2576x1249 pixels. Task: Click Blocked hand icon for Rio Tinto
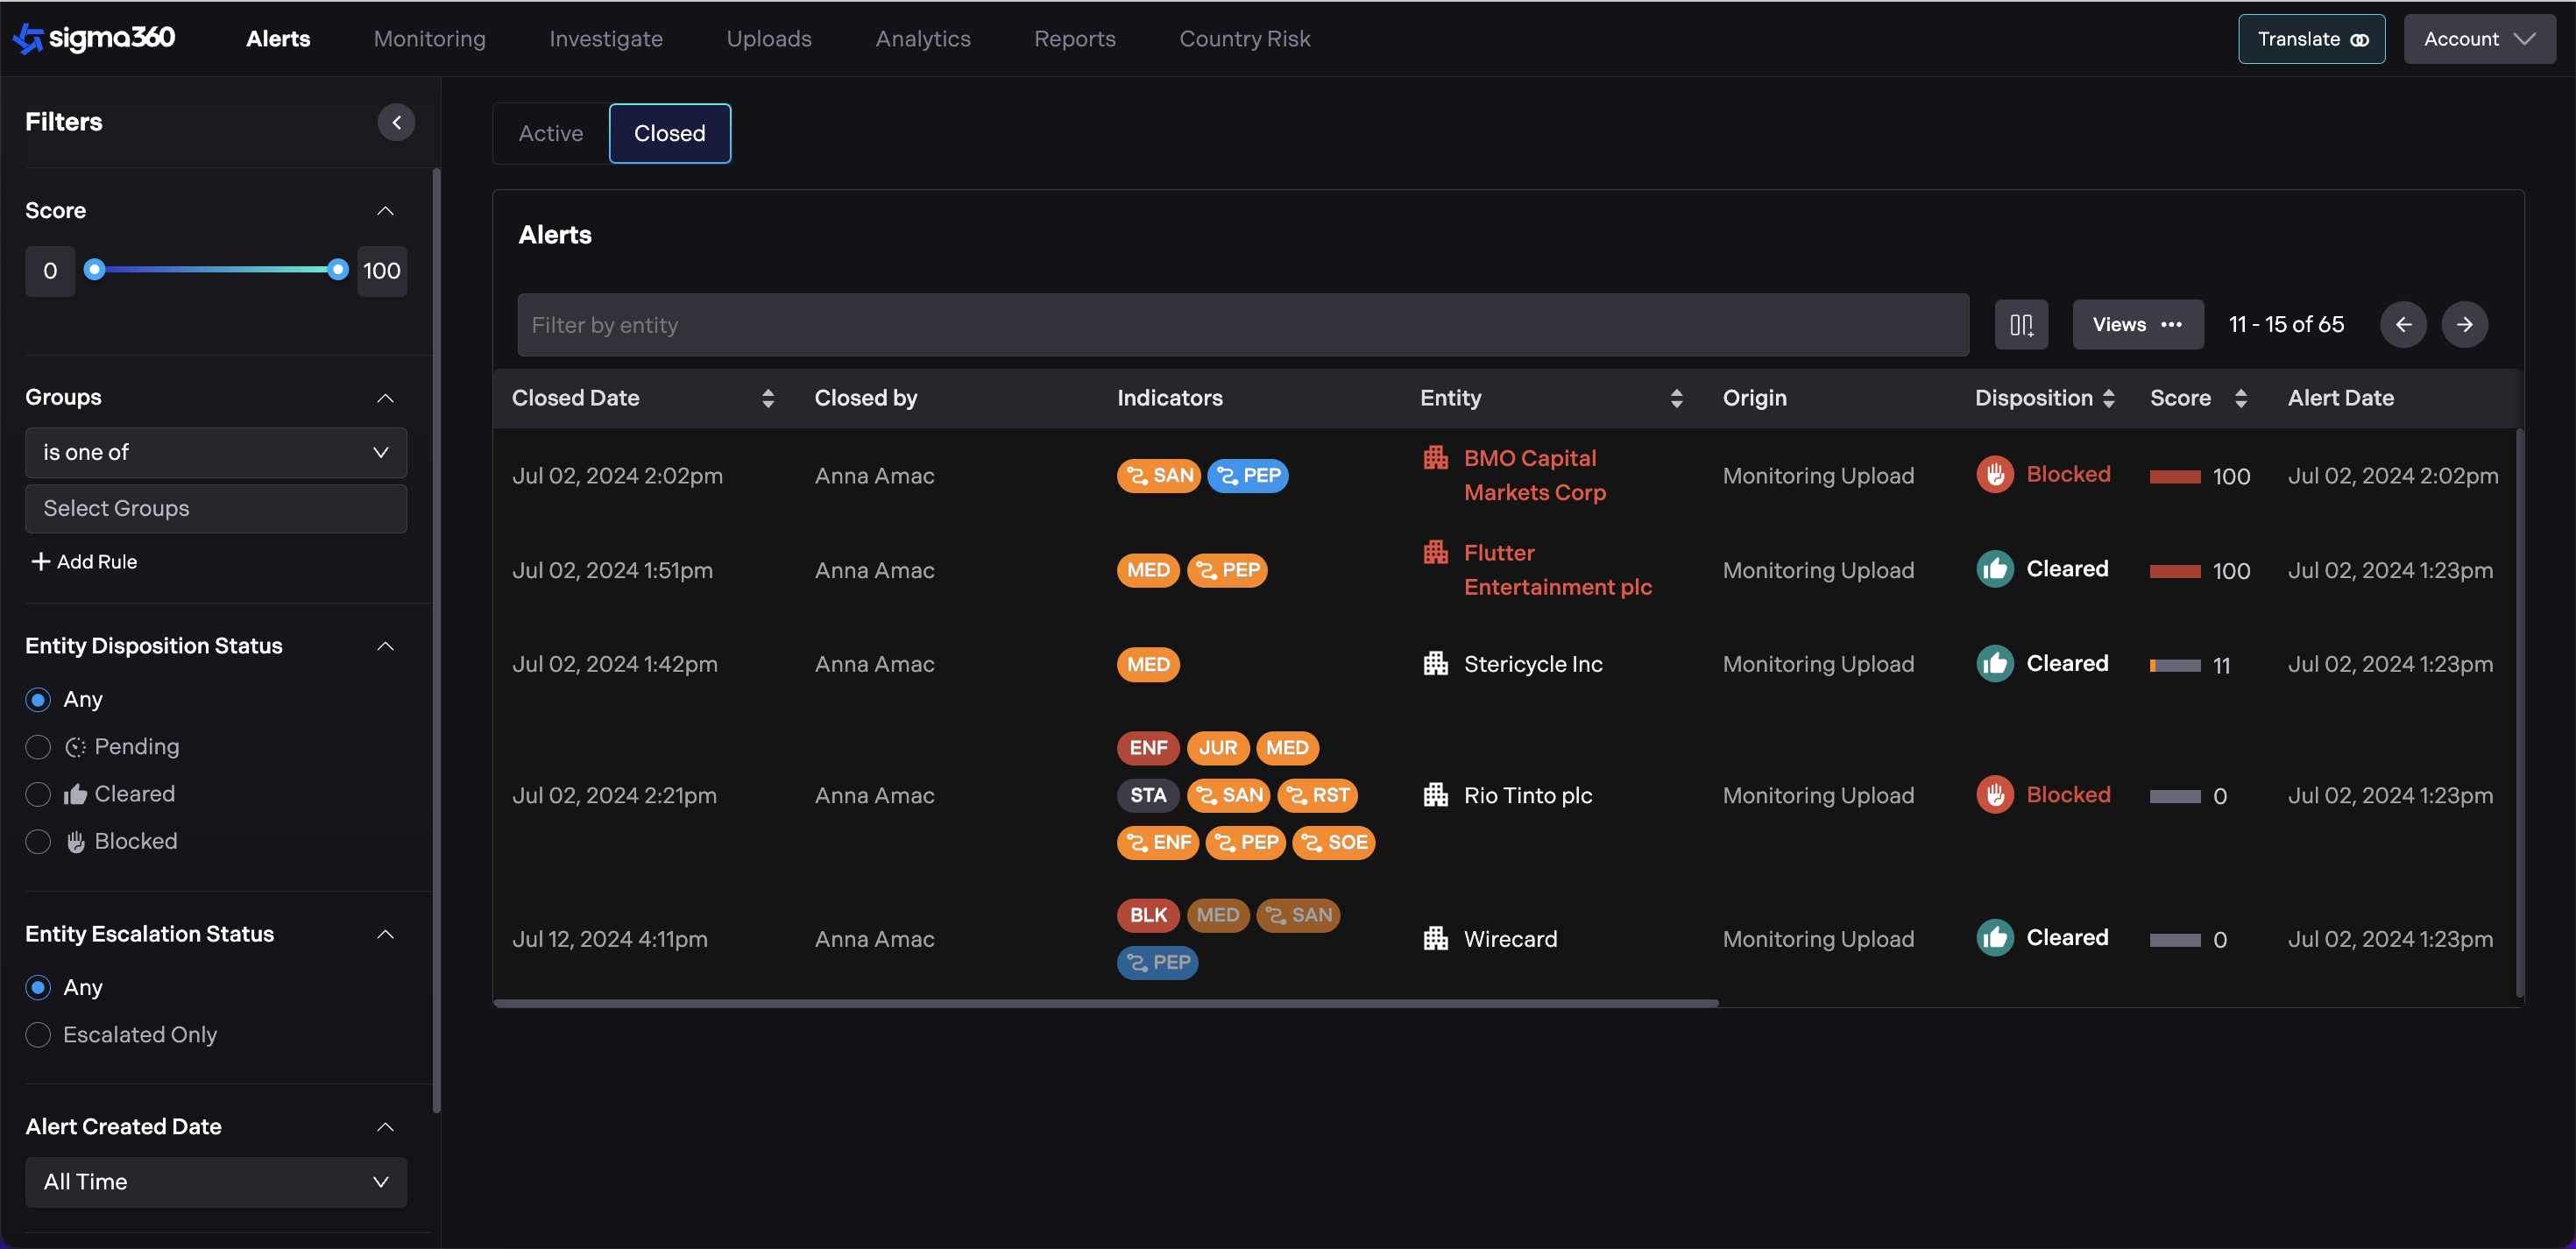point(1994,795)
